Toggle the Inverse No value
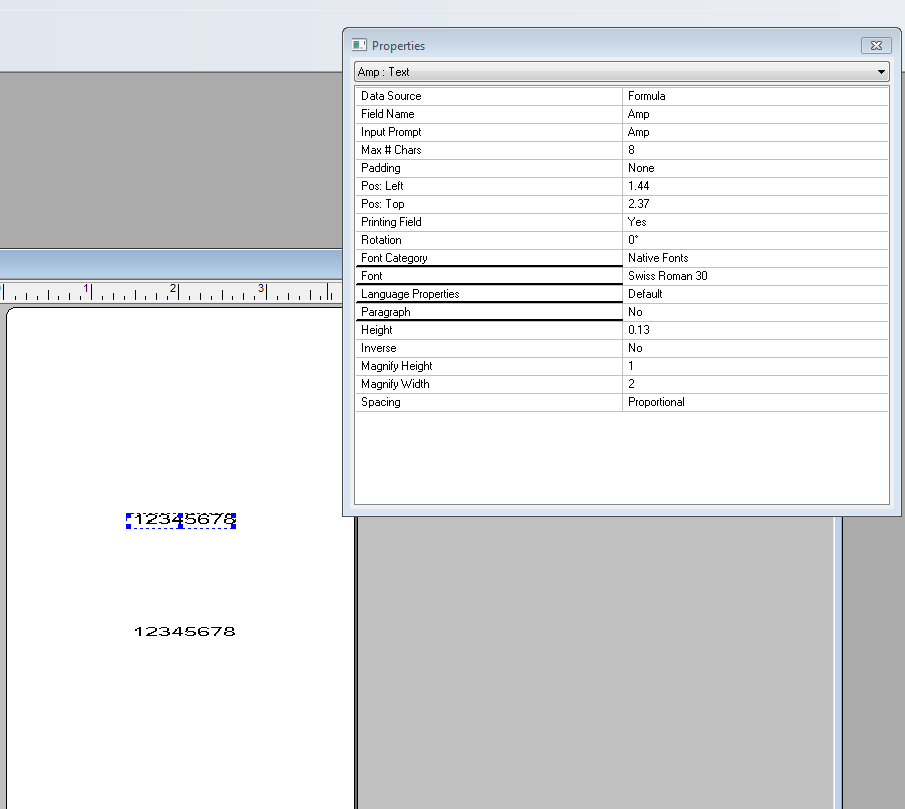 tap(755, 348)
